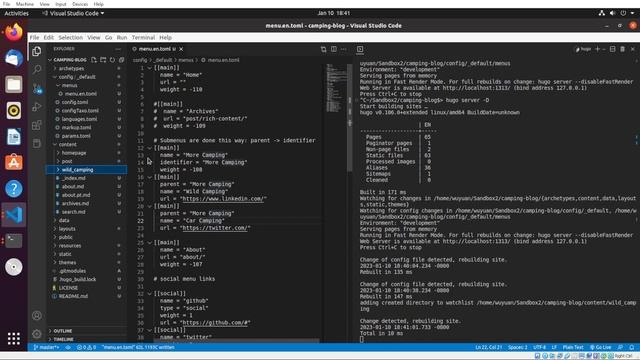640x360 pixels.
Task: Open the File menu in VS Code
Action: click(34, 37)
